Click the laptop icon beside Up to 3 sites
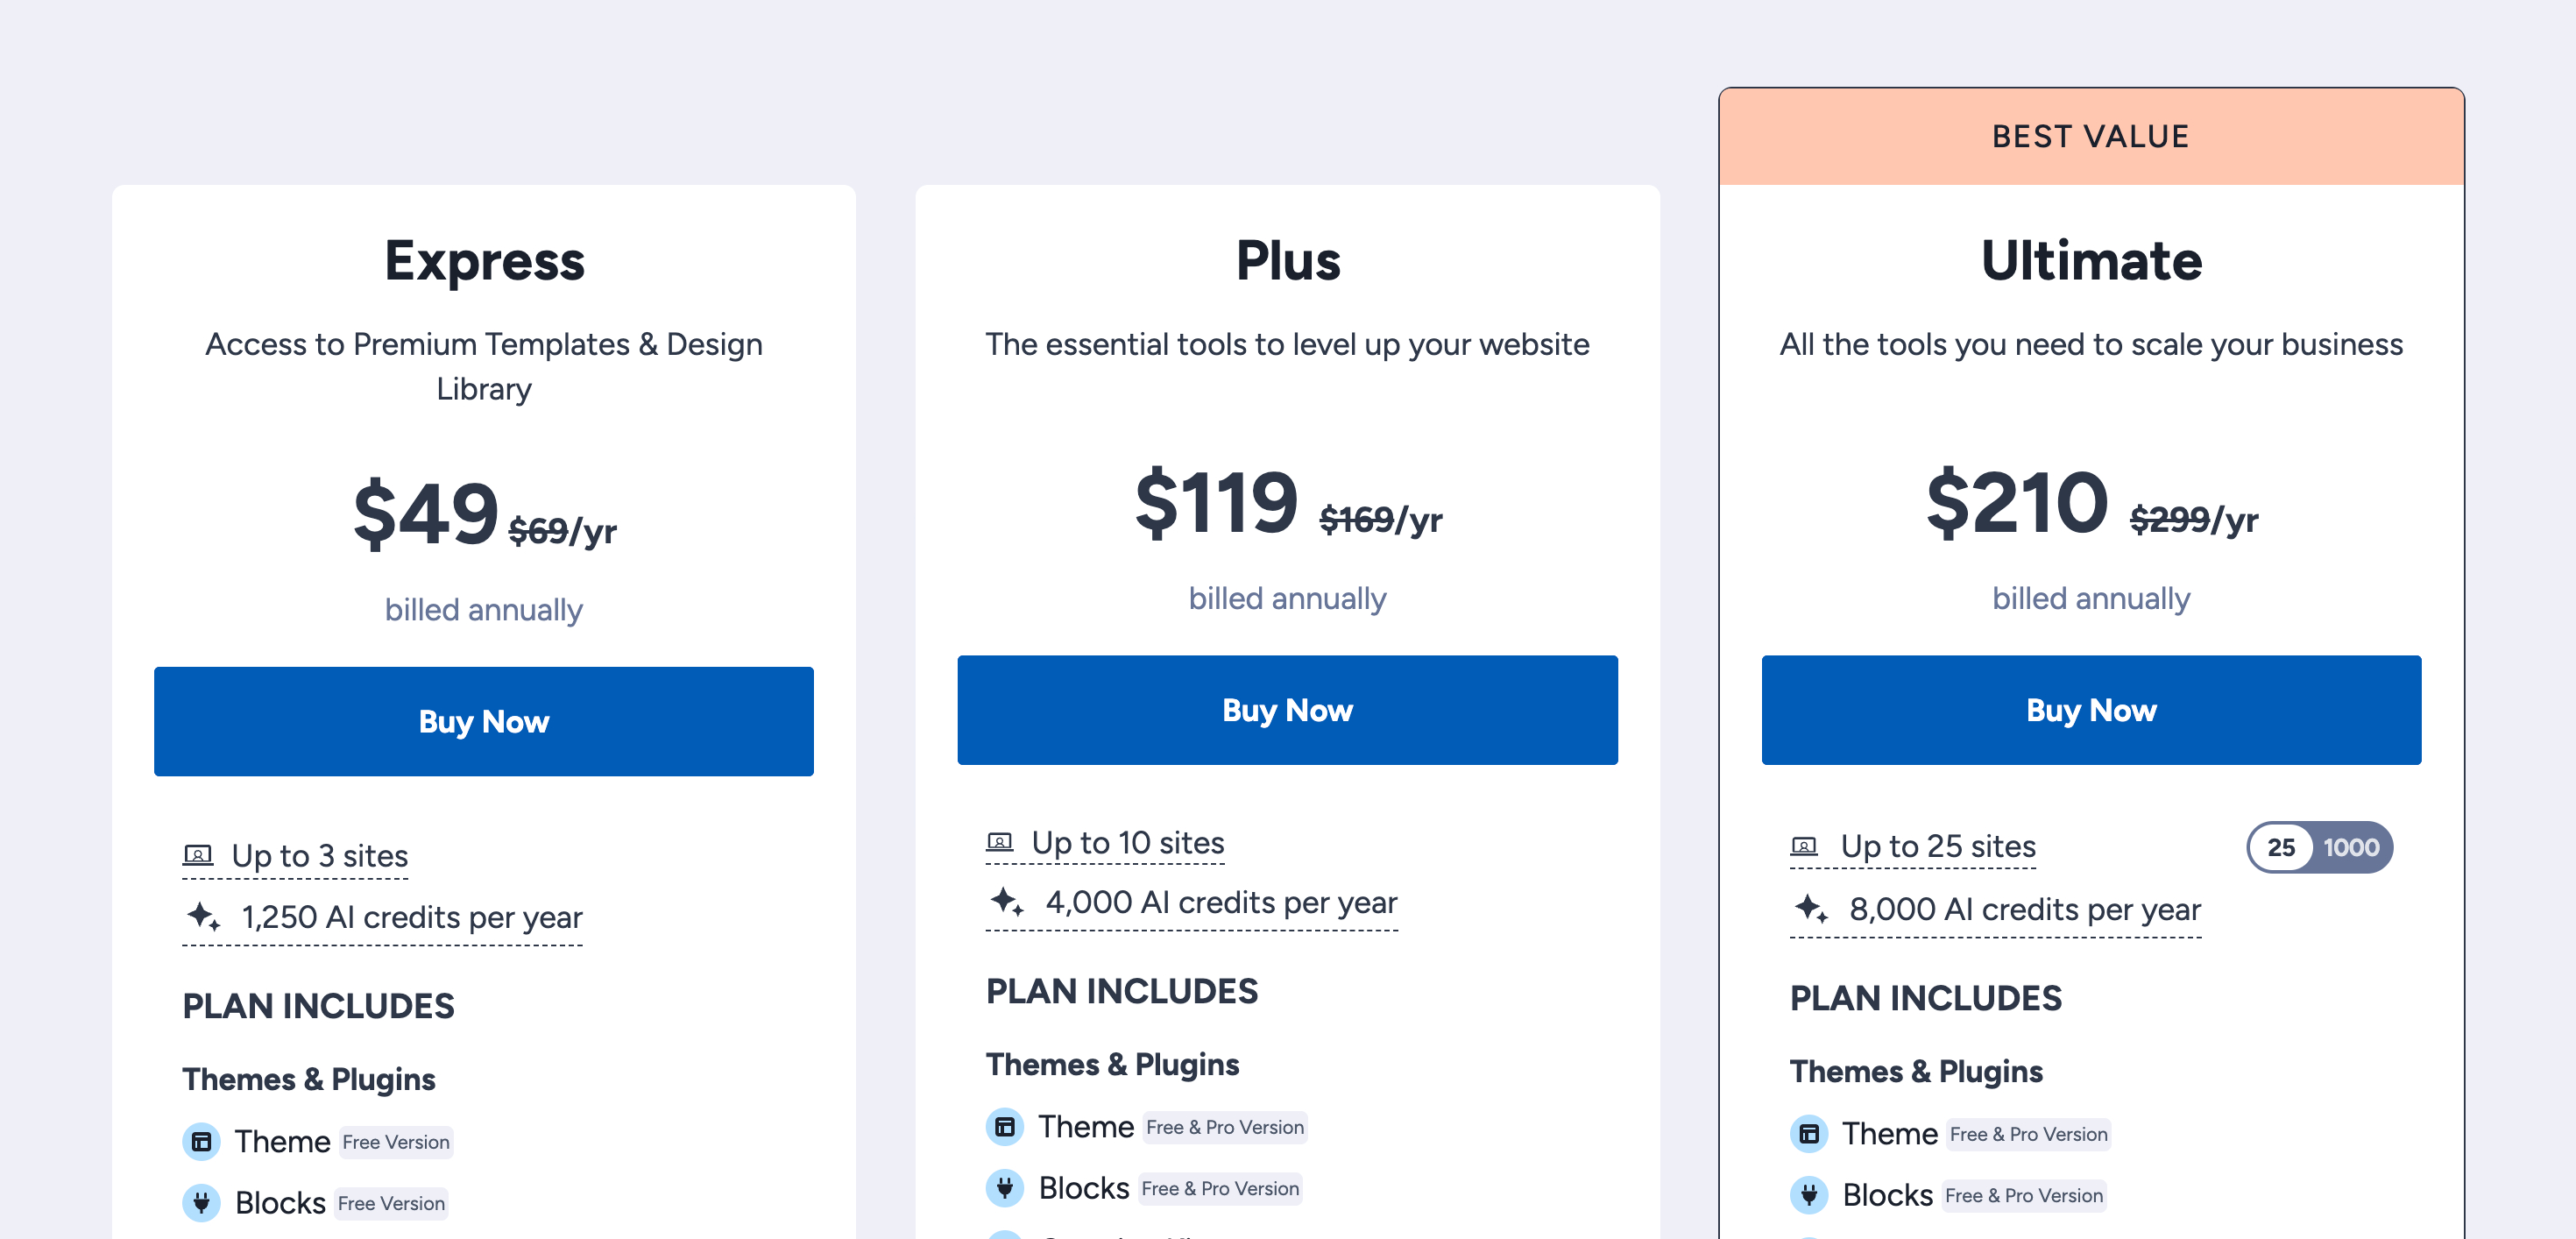 (198, 855)
